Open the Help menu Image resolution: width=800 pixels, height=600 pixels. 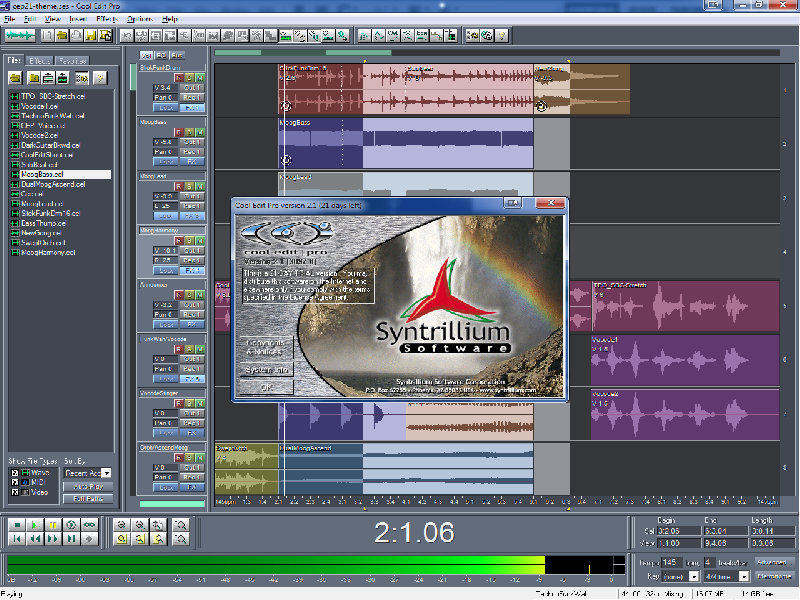pos(169,19)
